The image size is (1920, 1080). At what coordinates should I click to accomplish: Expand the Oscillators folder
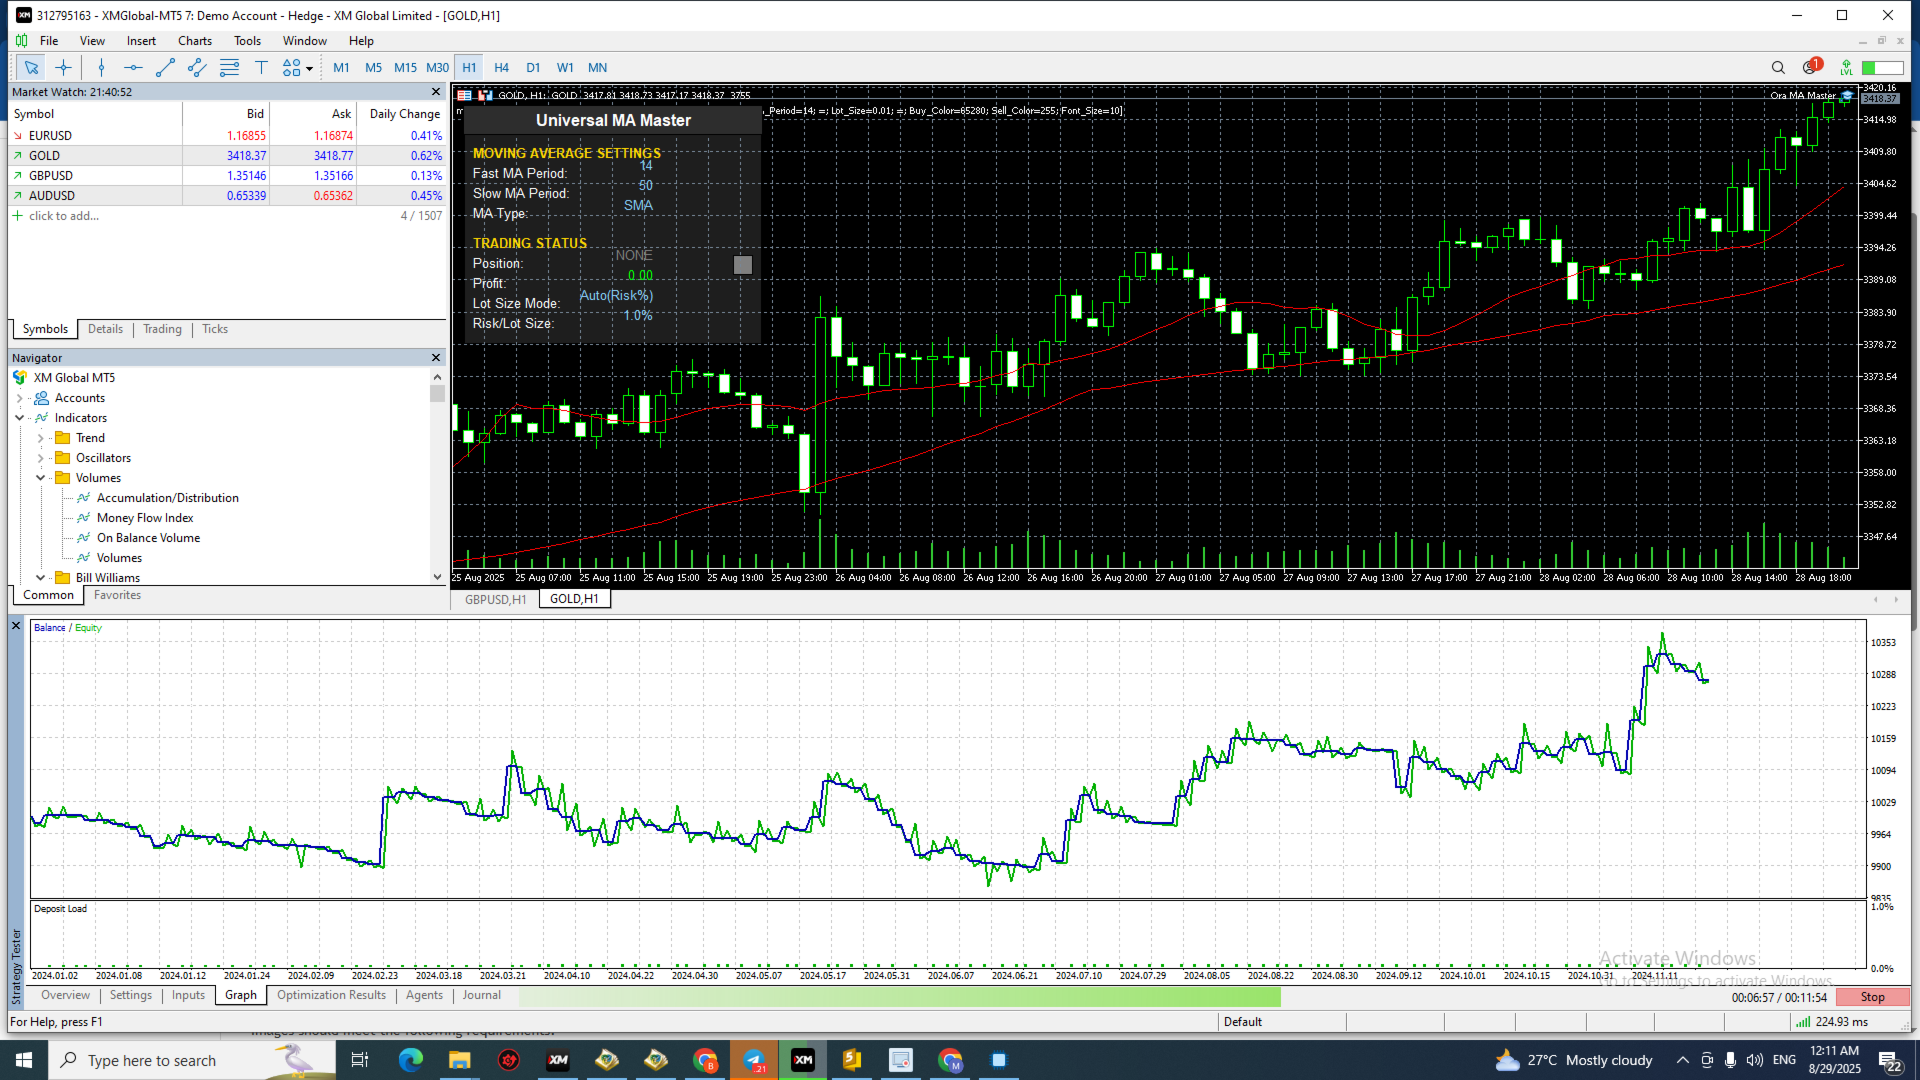(x=40, y=458)
